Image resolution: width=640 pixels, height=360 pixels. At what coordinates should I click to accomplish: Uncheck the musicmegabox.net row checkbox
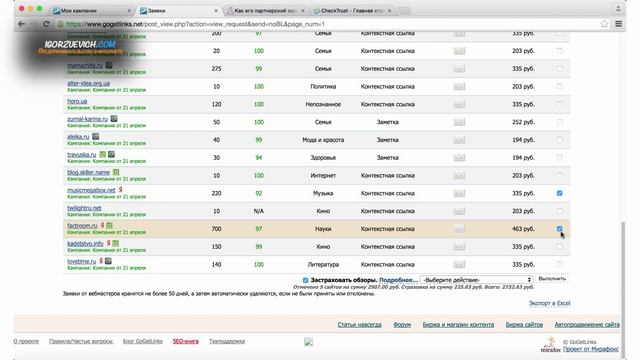point(560,193)
